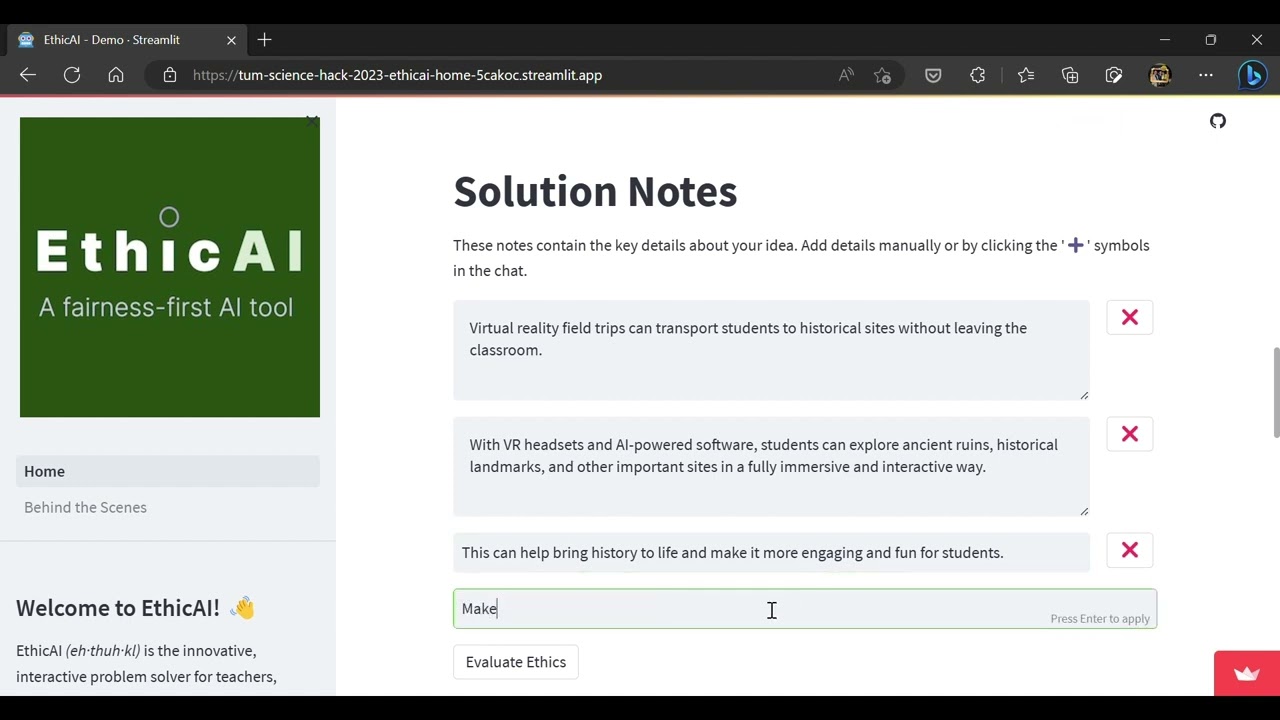View site info via the lock icon

(x=170, y=75)
